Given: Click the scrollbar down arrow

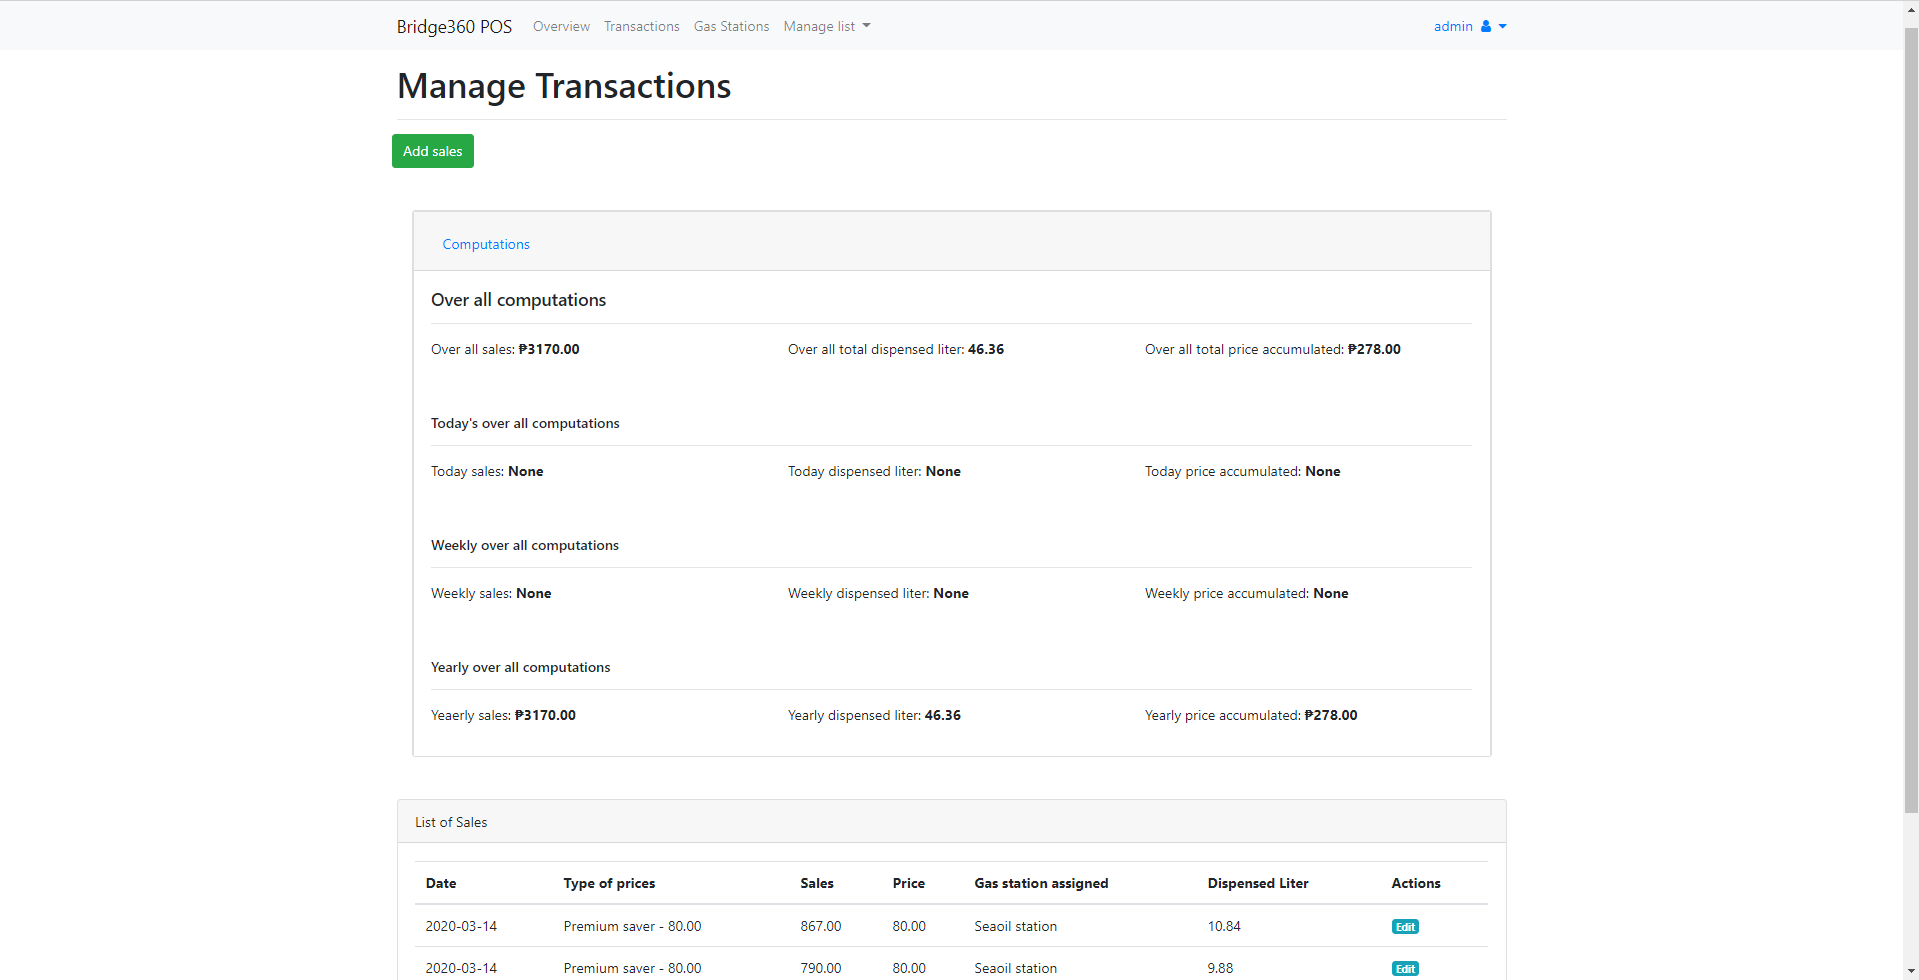Looking at the screenshot, I should click(x=1911, y=972).
